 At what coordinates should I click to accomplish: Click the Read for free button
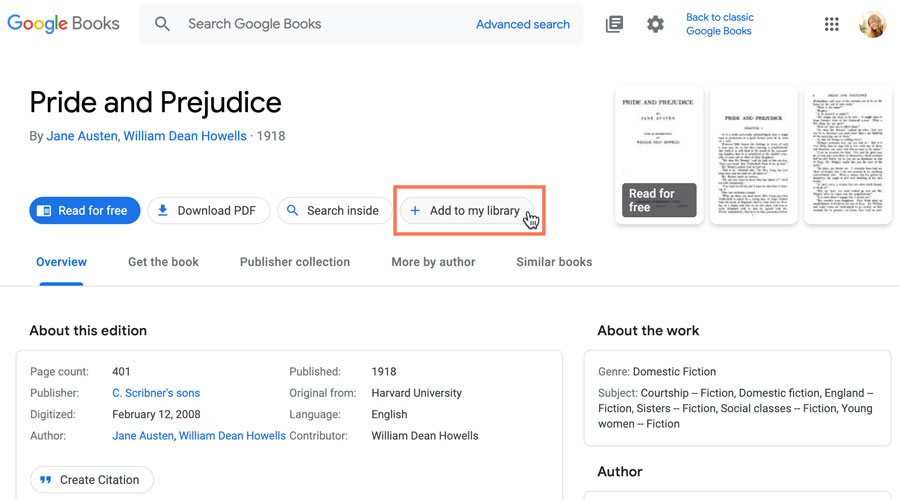(x=84, y=211)
